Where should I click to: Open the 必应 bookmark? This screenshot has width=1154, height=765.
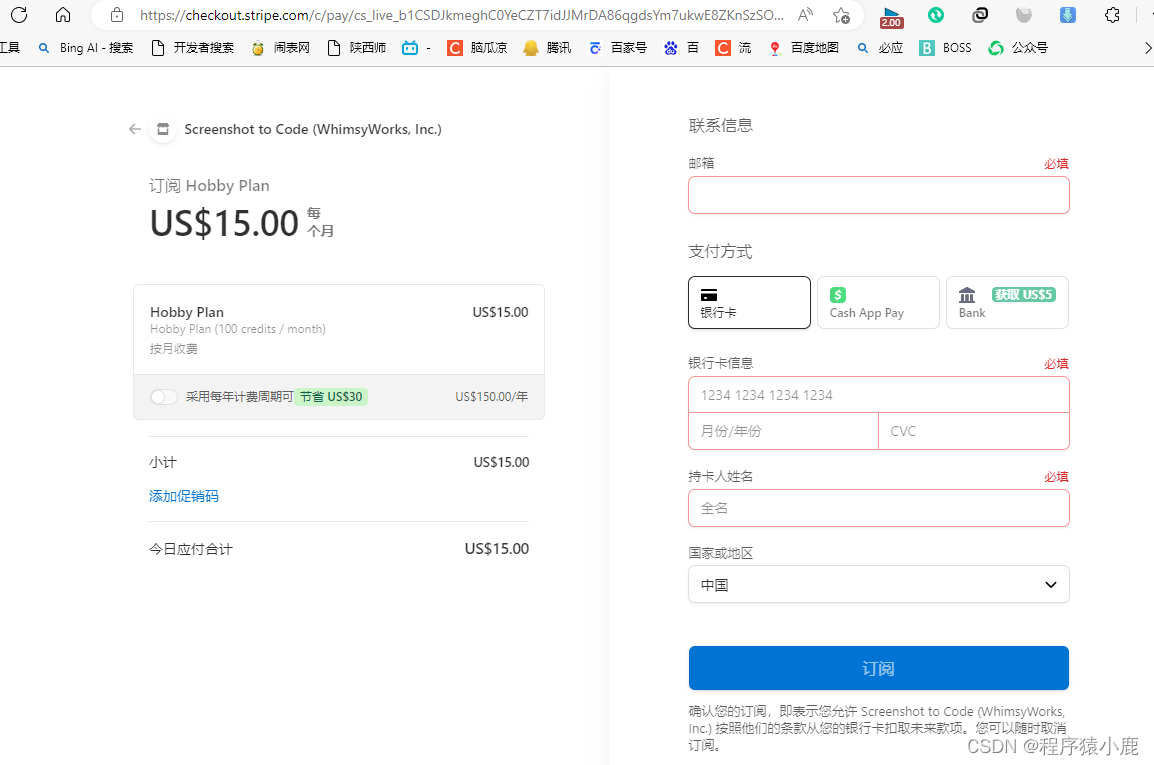click(880, 48)
